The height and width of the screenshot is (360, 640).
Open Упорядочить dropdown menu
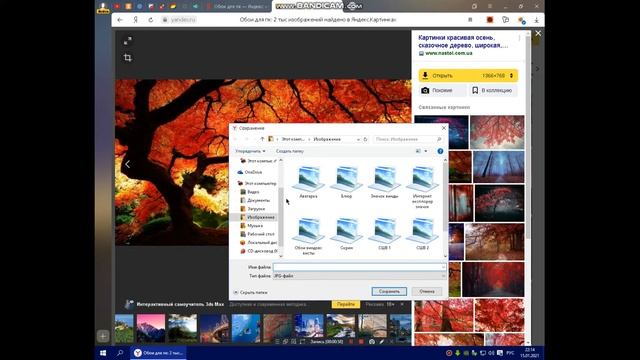pos(250,151)
